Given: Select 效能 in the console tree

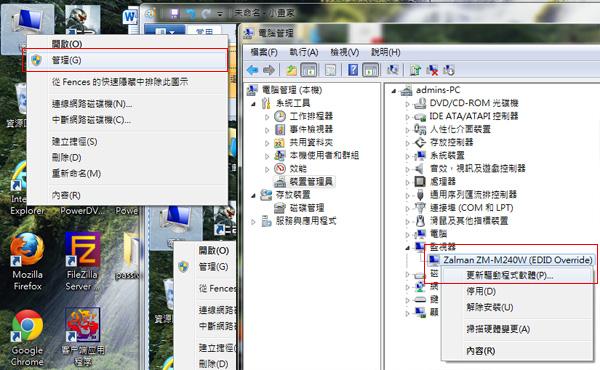Looking at the screenshot, I should (x=298, y=168).
